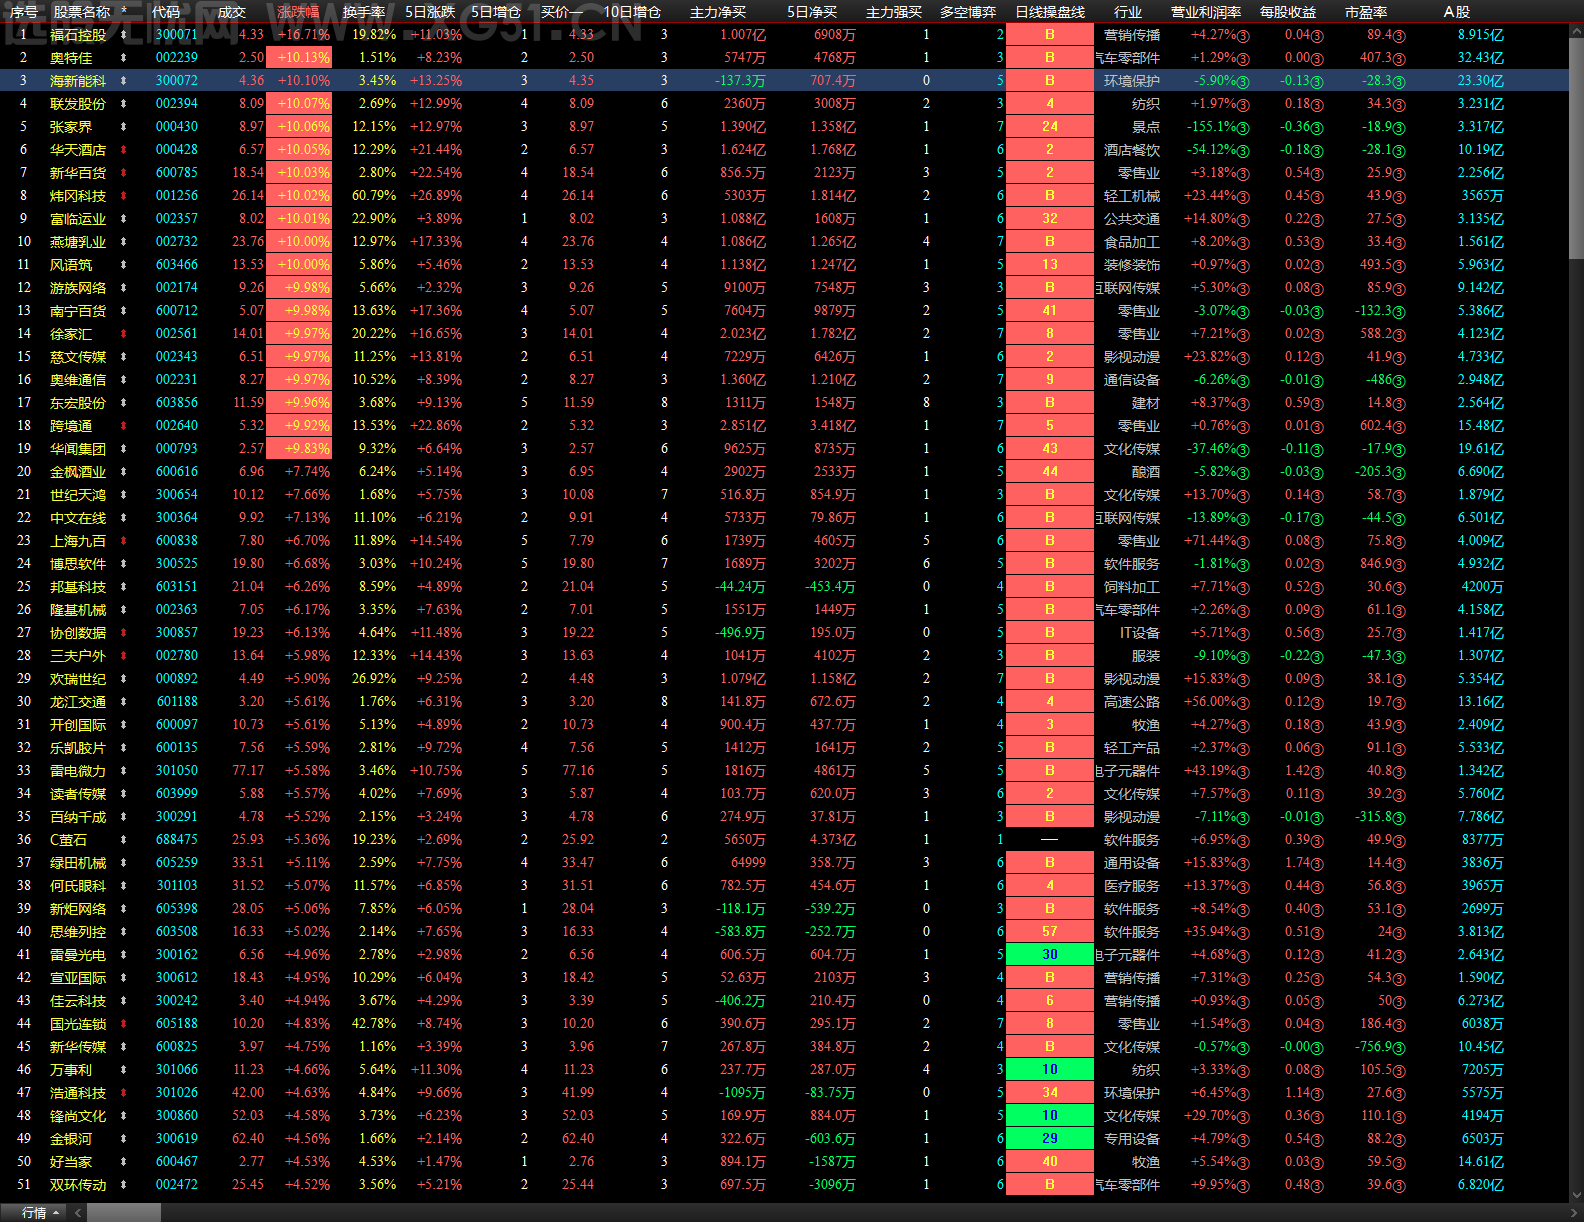Click the red marker icon beside 徐家汇
Screen dimensions: 1584x1222
(x=124, y=334)
